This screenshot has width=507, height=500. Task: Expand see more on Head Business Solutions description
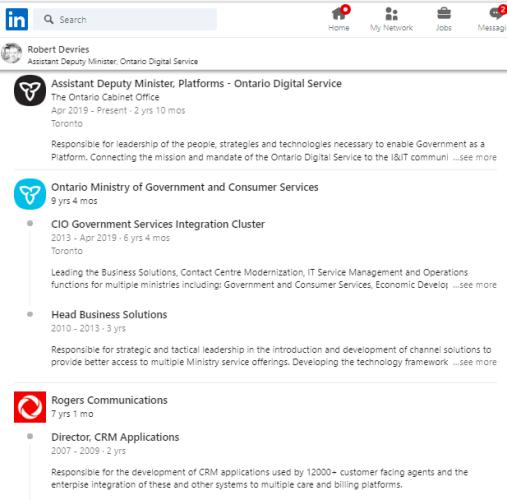pyautogui.click(x=475, y=362)
